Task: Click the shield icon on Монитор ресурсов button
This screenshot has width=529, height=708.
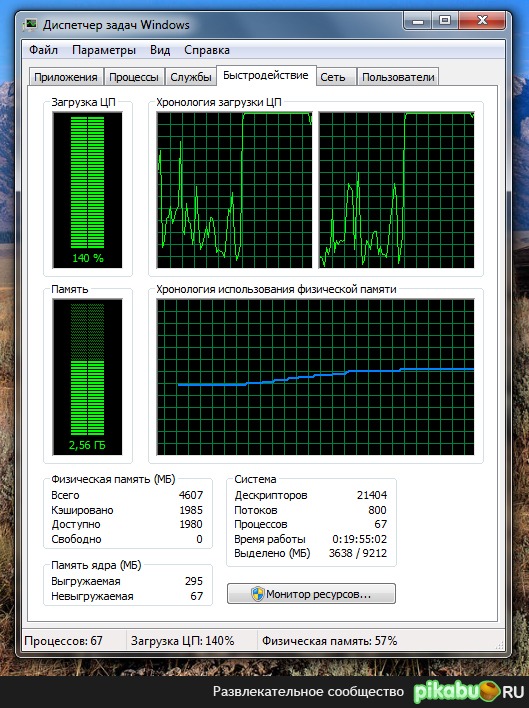Action: pyautogui.click(x=257, y=594)
